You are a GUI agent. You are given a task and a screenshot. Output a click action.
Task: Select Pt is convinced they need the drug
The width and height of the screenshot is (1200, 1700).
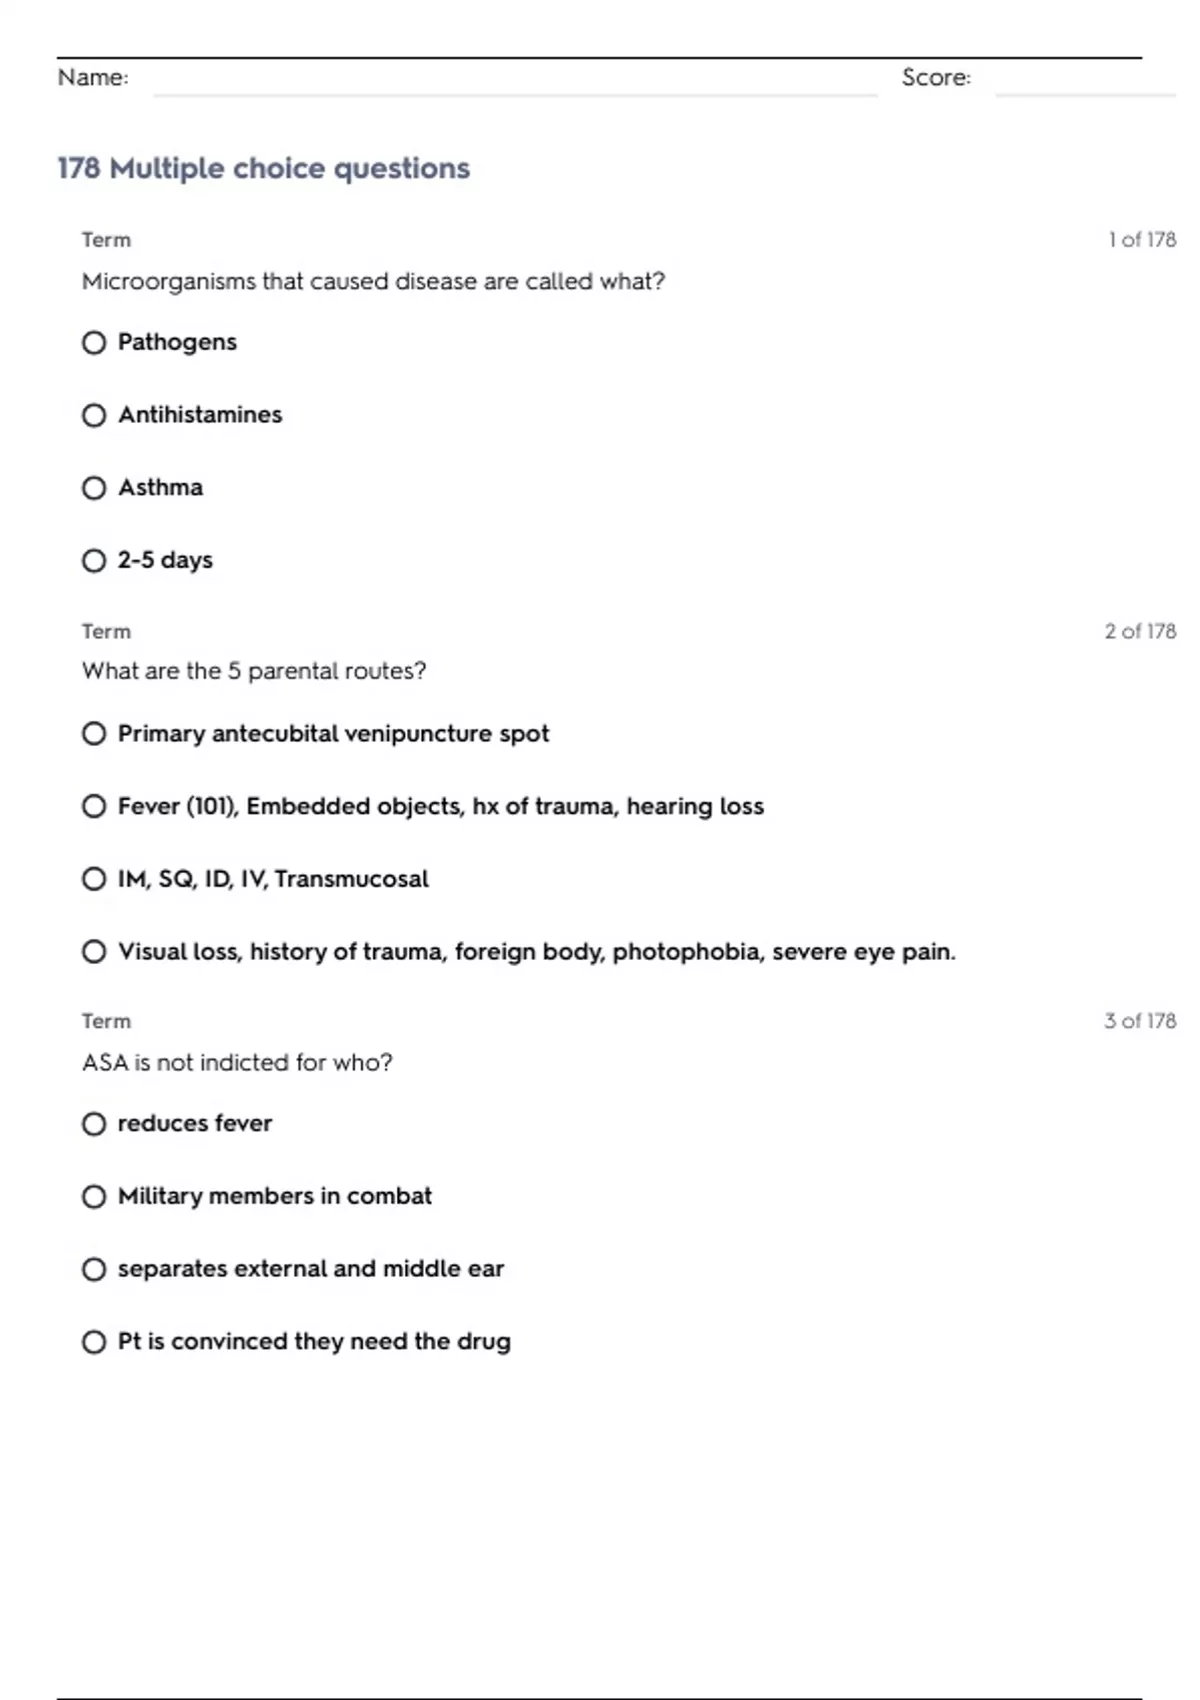click(x=94, y=1342)
